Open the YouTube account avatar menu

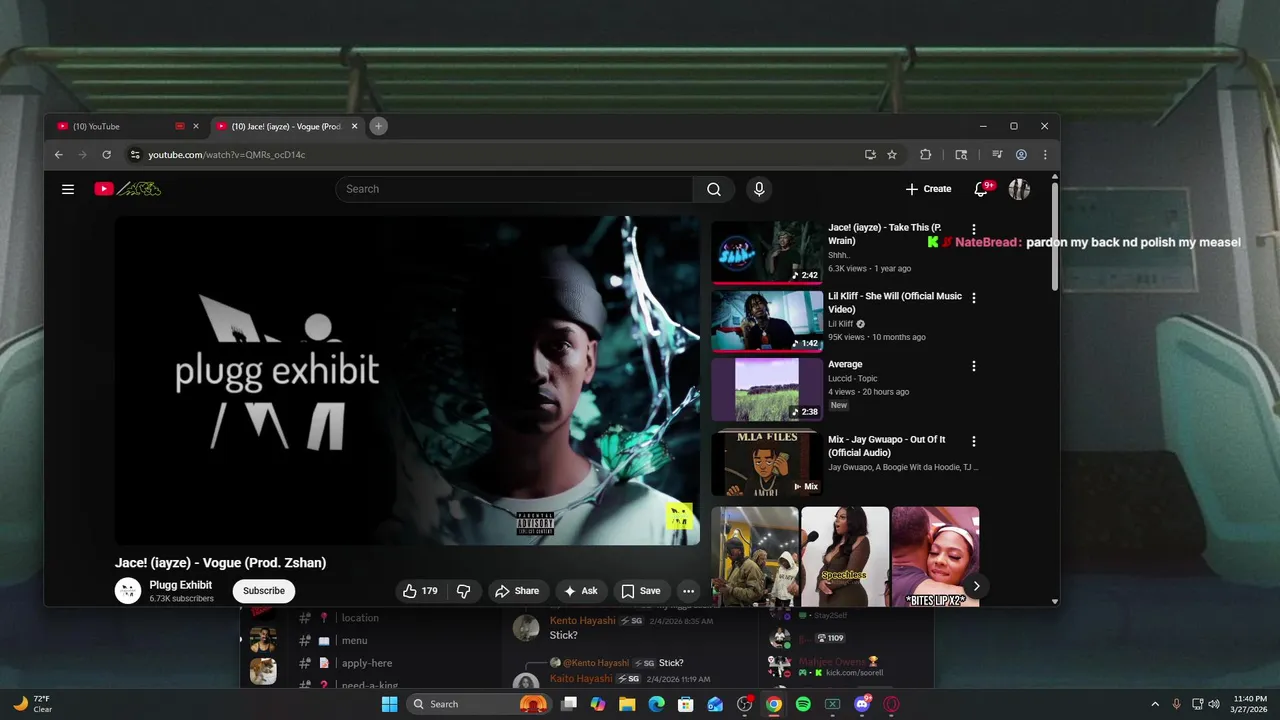1019,189
